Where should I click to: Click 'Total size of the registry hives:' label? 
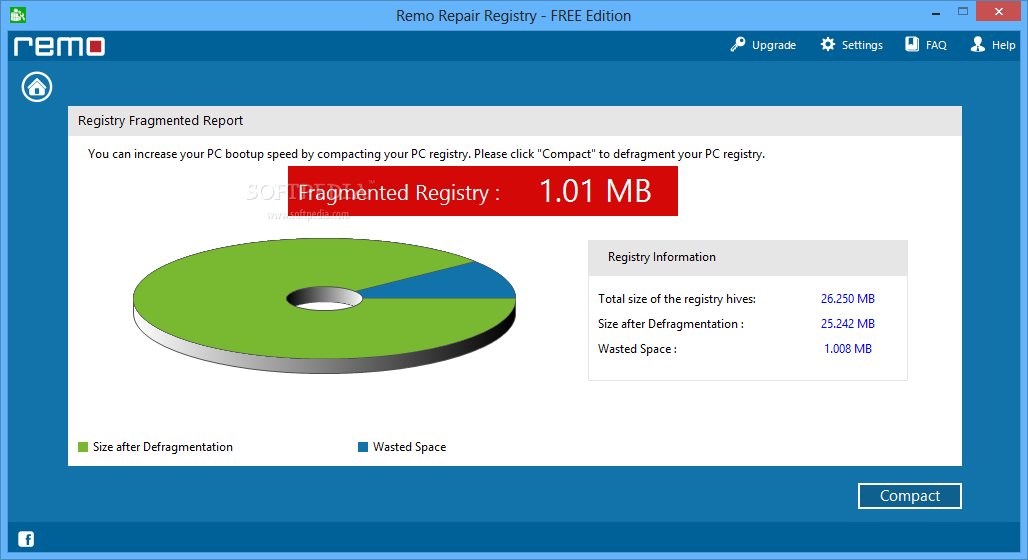coord(677,299)
